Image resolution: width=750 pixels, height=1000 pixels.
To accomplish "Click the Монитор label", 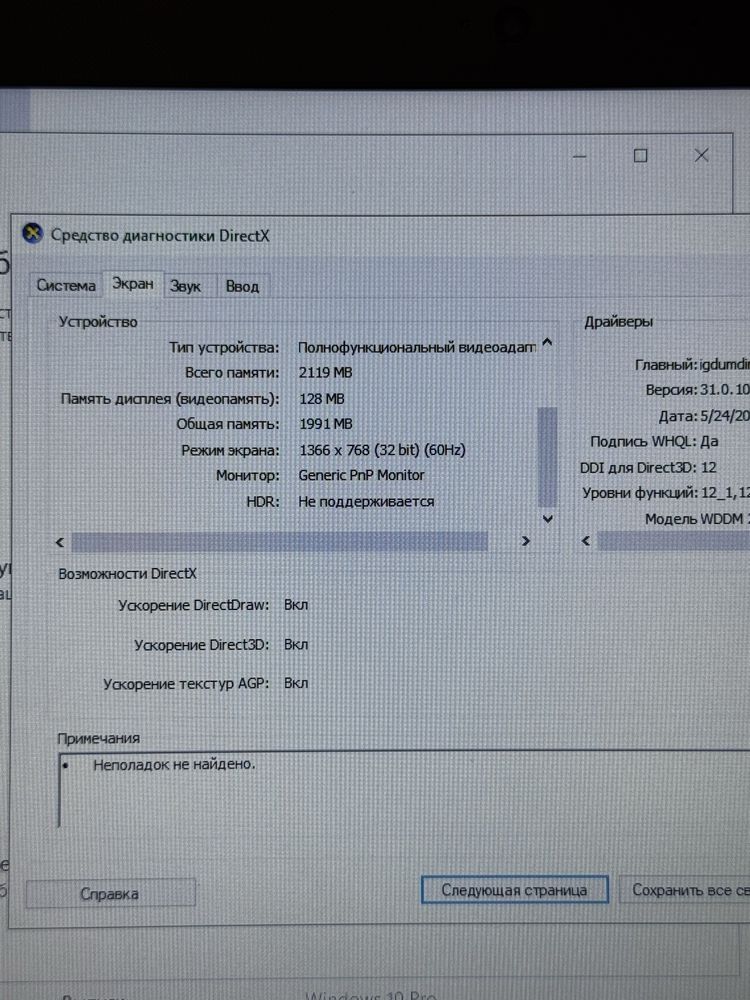I will [x=247, y=475].
